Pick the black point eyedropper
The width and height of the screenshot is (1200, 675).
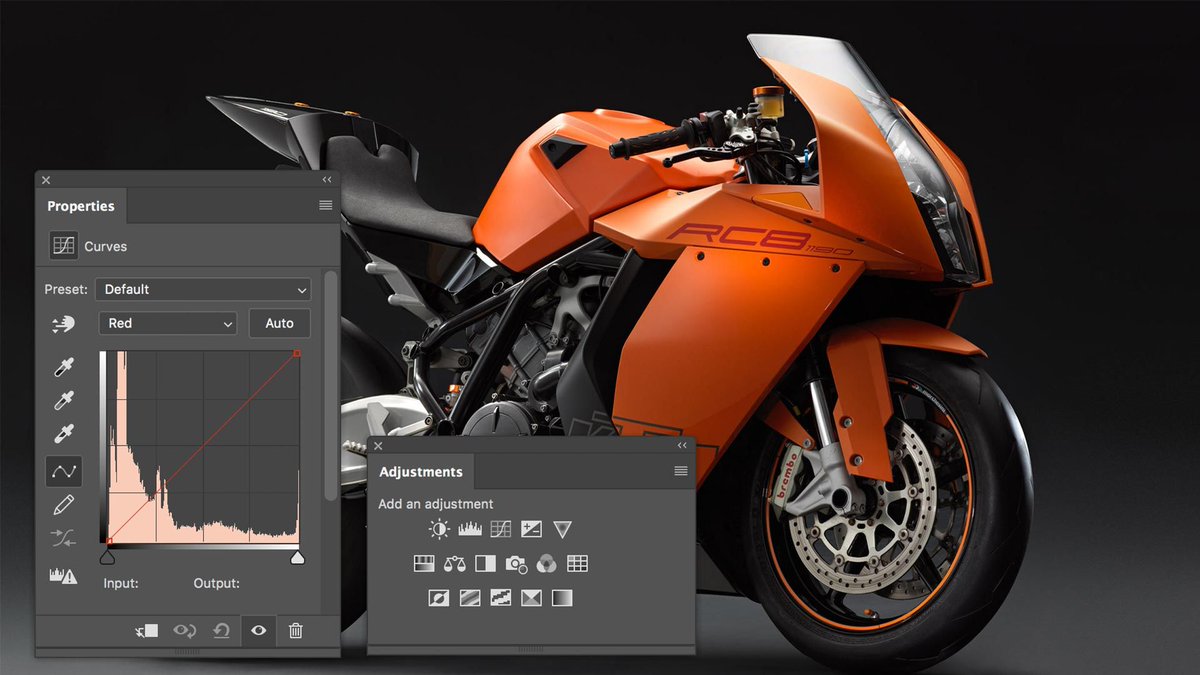tap(64, 367)
